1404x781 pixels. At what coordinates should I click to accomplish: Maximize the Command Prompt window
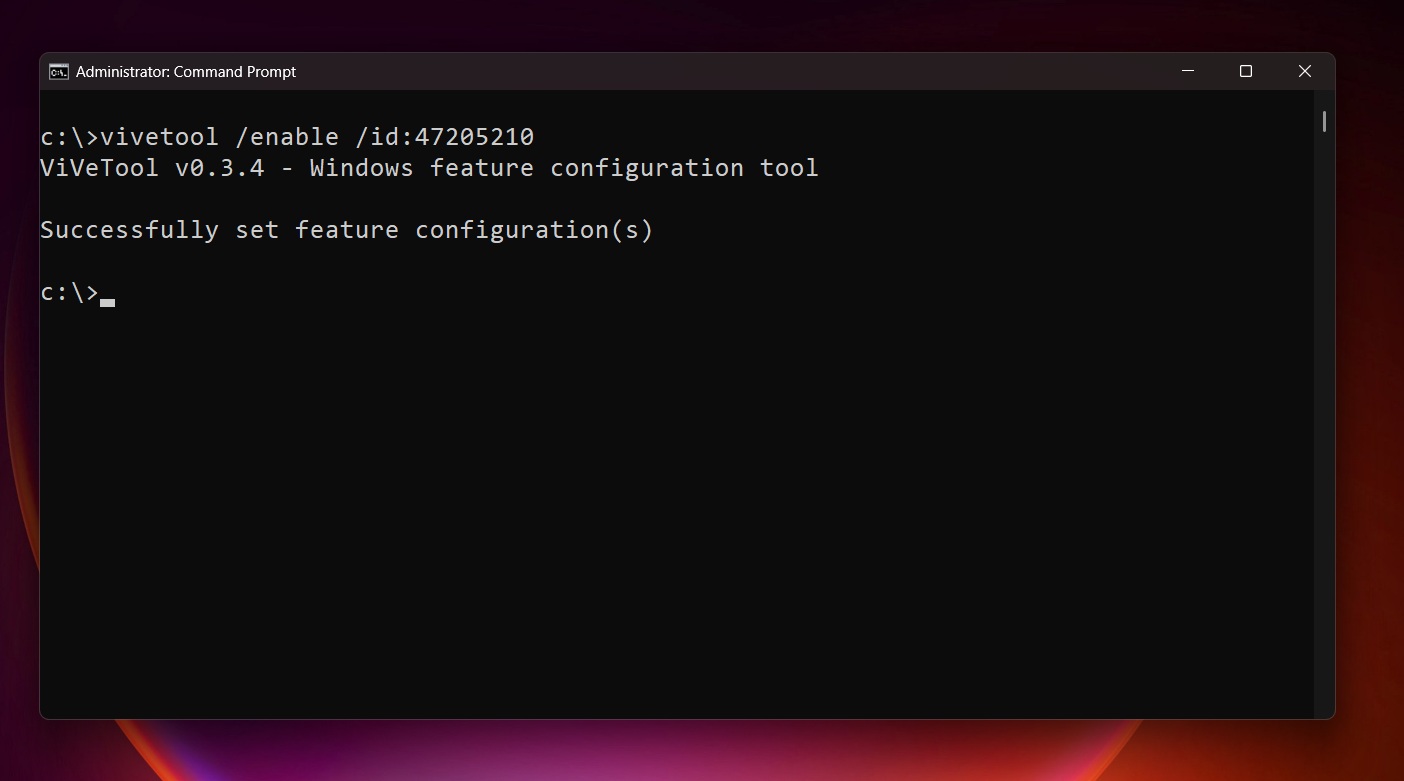1246,71
